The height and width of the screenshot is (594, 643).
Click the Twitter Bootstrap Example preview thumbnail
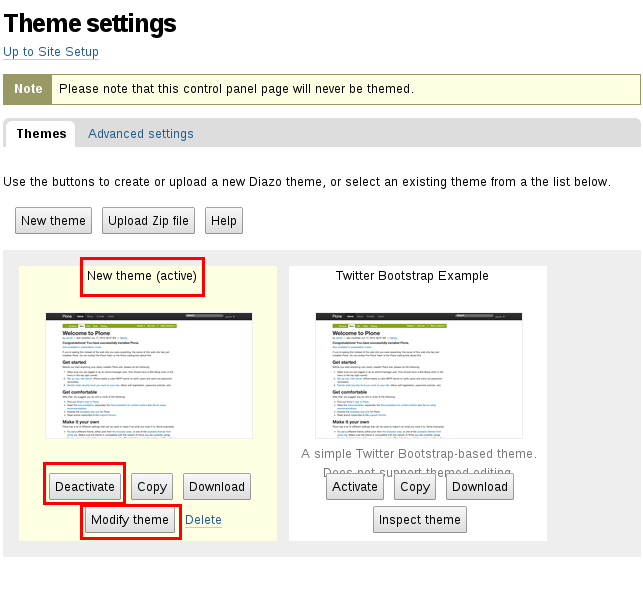click(x=418, y=374)
